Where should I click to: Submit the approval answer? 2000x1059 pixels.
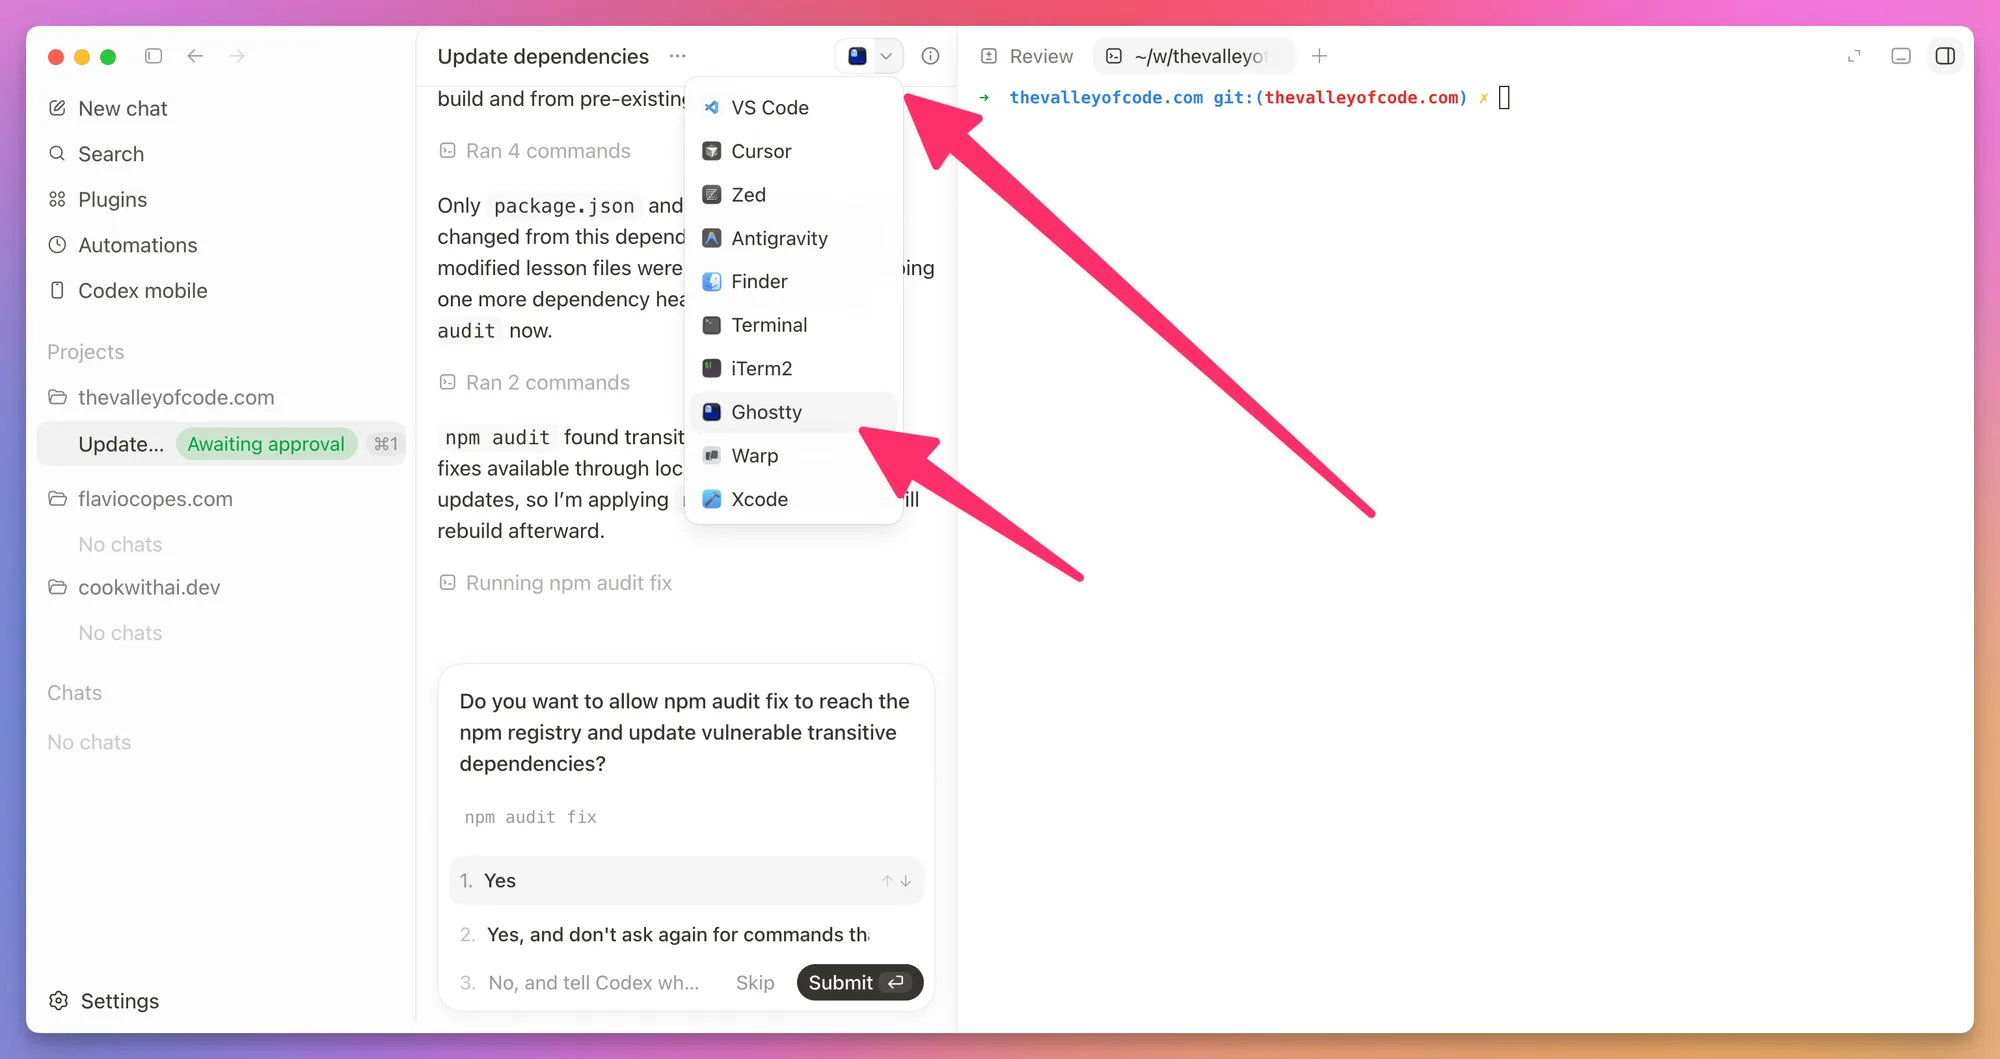(859, 983)
